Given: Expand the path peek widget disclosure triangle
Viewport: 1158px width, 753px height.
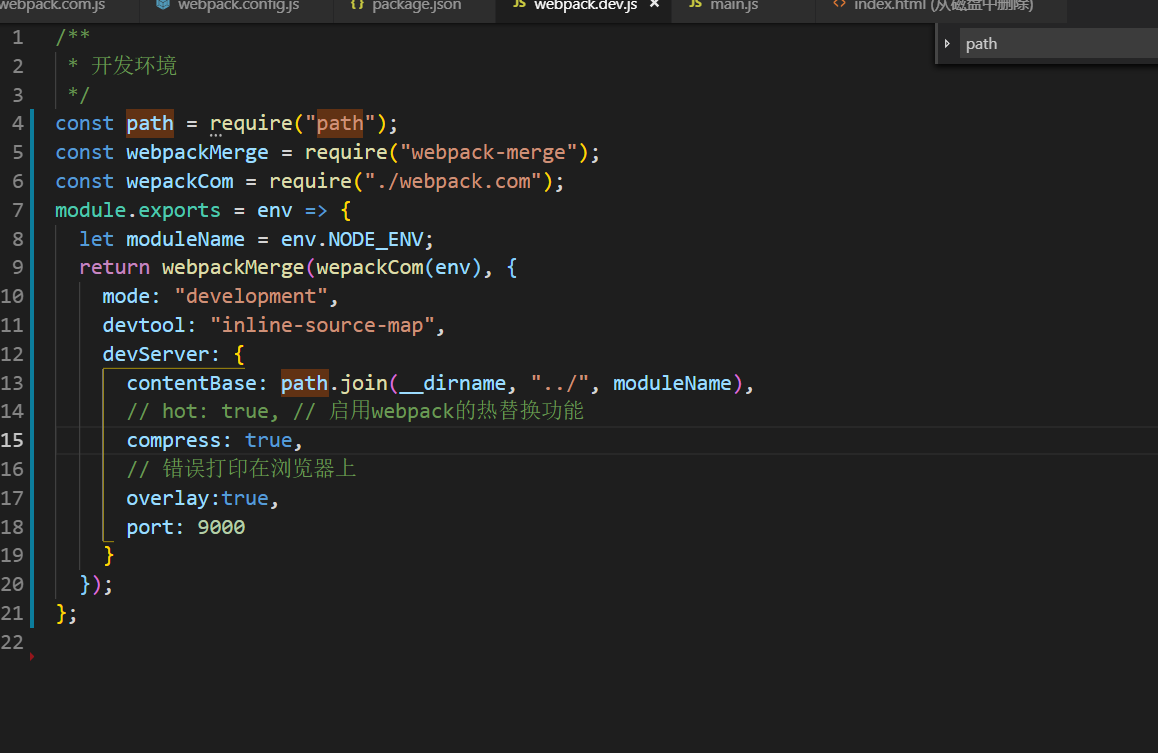Looking at the screenshot, I should (x=946, y=43).
